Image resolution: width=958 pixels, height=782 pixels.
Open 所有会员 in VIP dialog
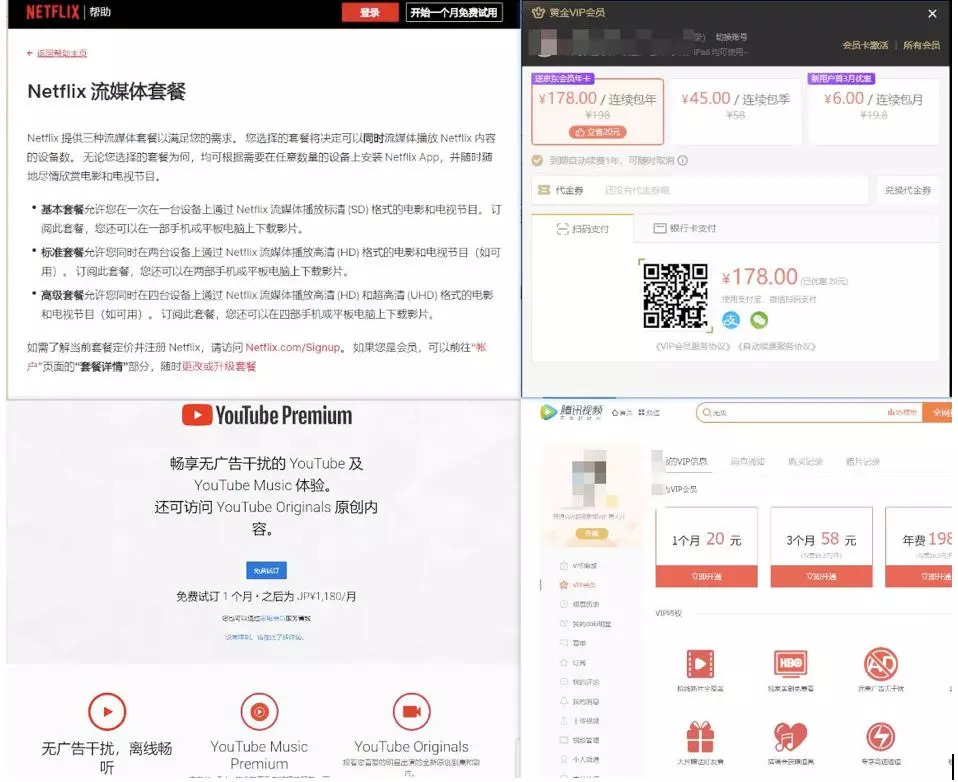pyautogui.click(x=921, y=45)
